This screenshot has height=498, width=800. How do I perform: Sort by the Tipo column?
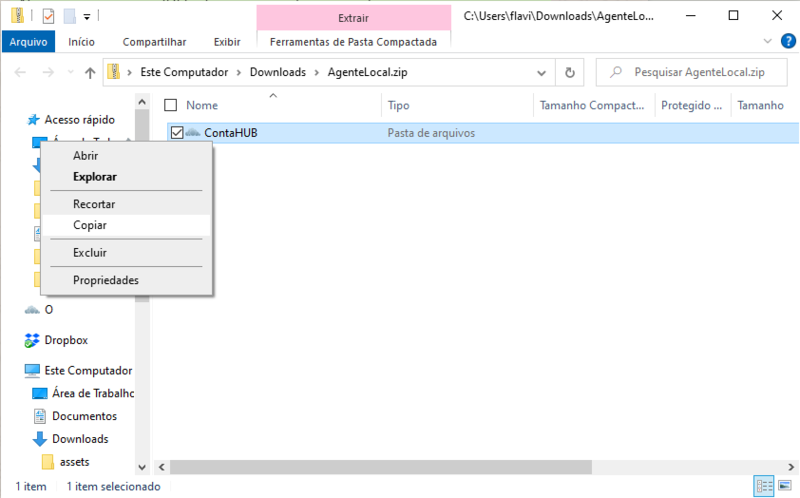pos(398,105)
